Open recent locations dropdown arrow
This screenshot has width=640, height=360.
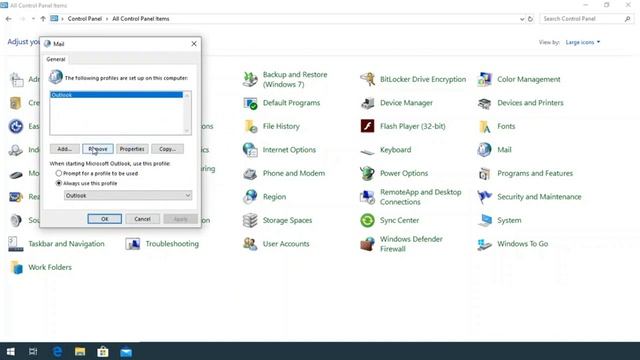pos(33,19)
